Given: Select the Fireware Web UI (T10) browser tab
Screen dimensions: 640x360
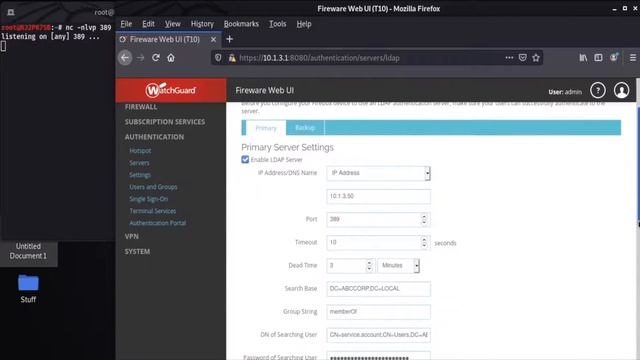Looking at the screenshot, I should (x=168, y=39).
